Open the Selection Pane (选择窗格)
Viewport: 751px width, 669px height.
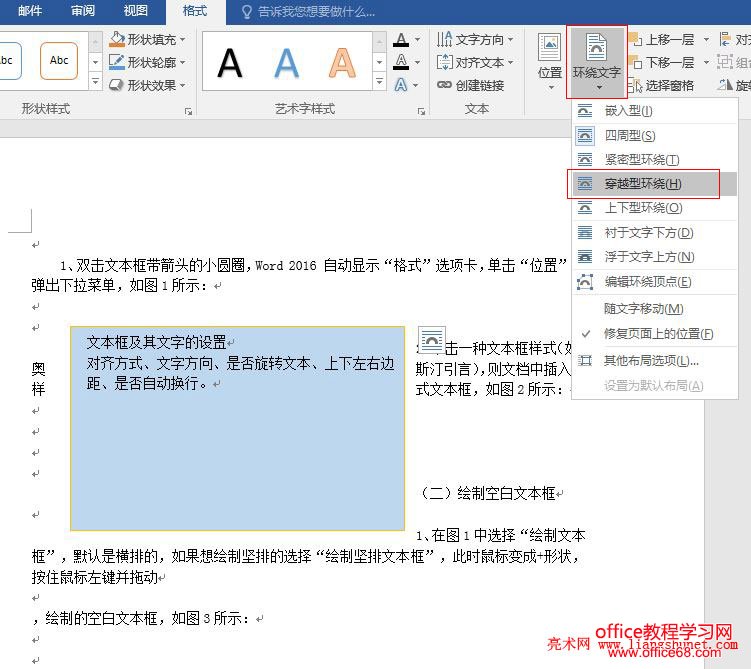661,85
